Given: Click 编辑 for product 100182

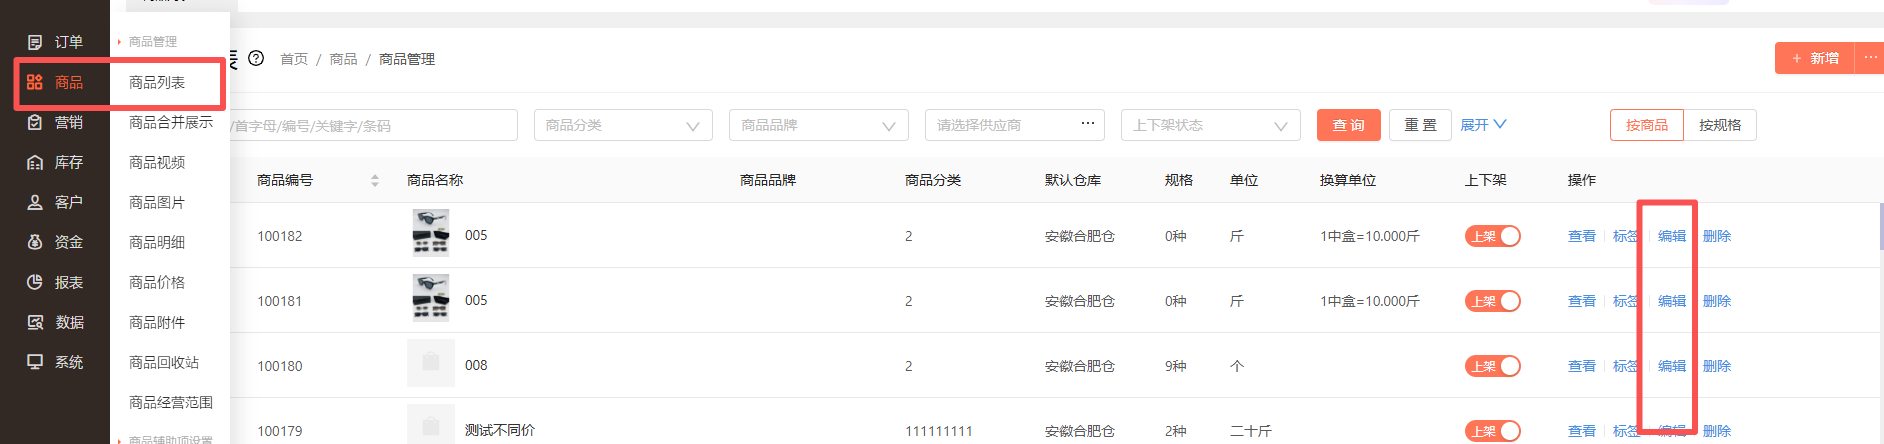Looking at the screenshot, I should pyautogui.click(x=1672, y=236).
